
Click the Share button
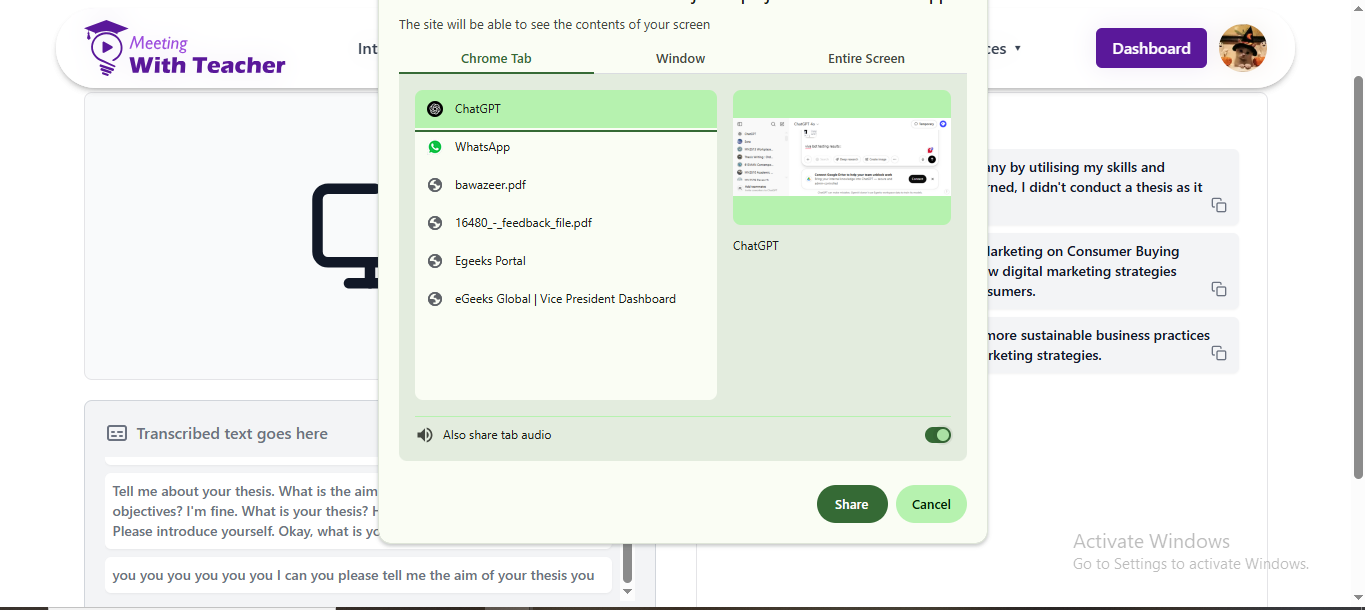(852, 504)
